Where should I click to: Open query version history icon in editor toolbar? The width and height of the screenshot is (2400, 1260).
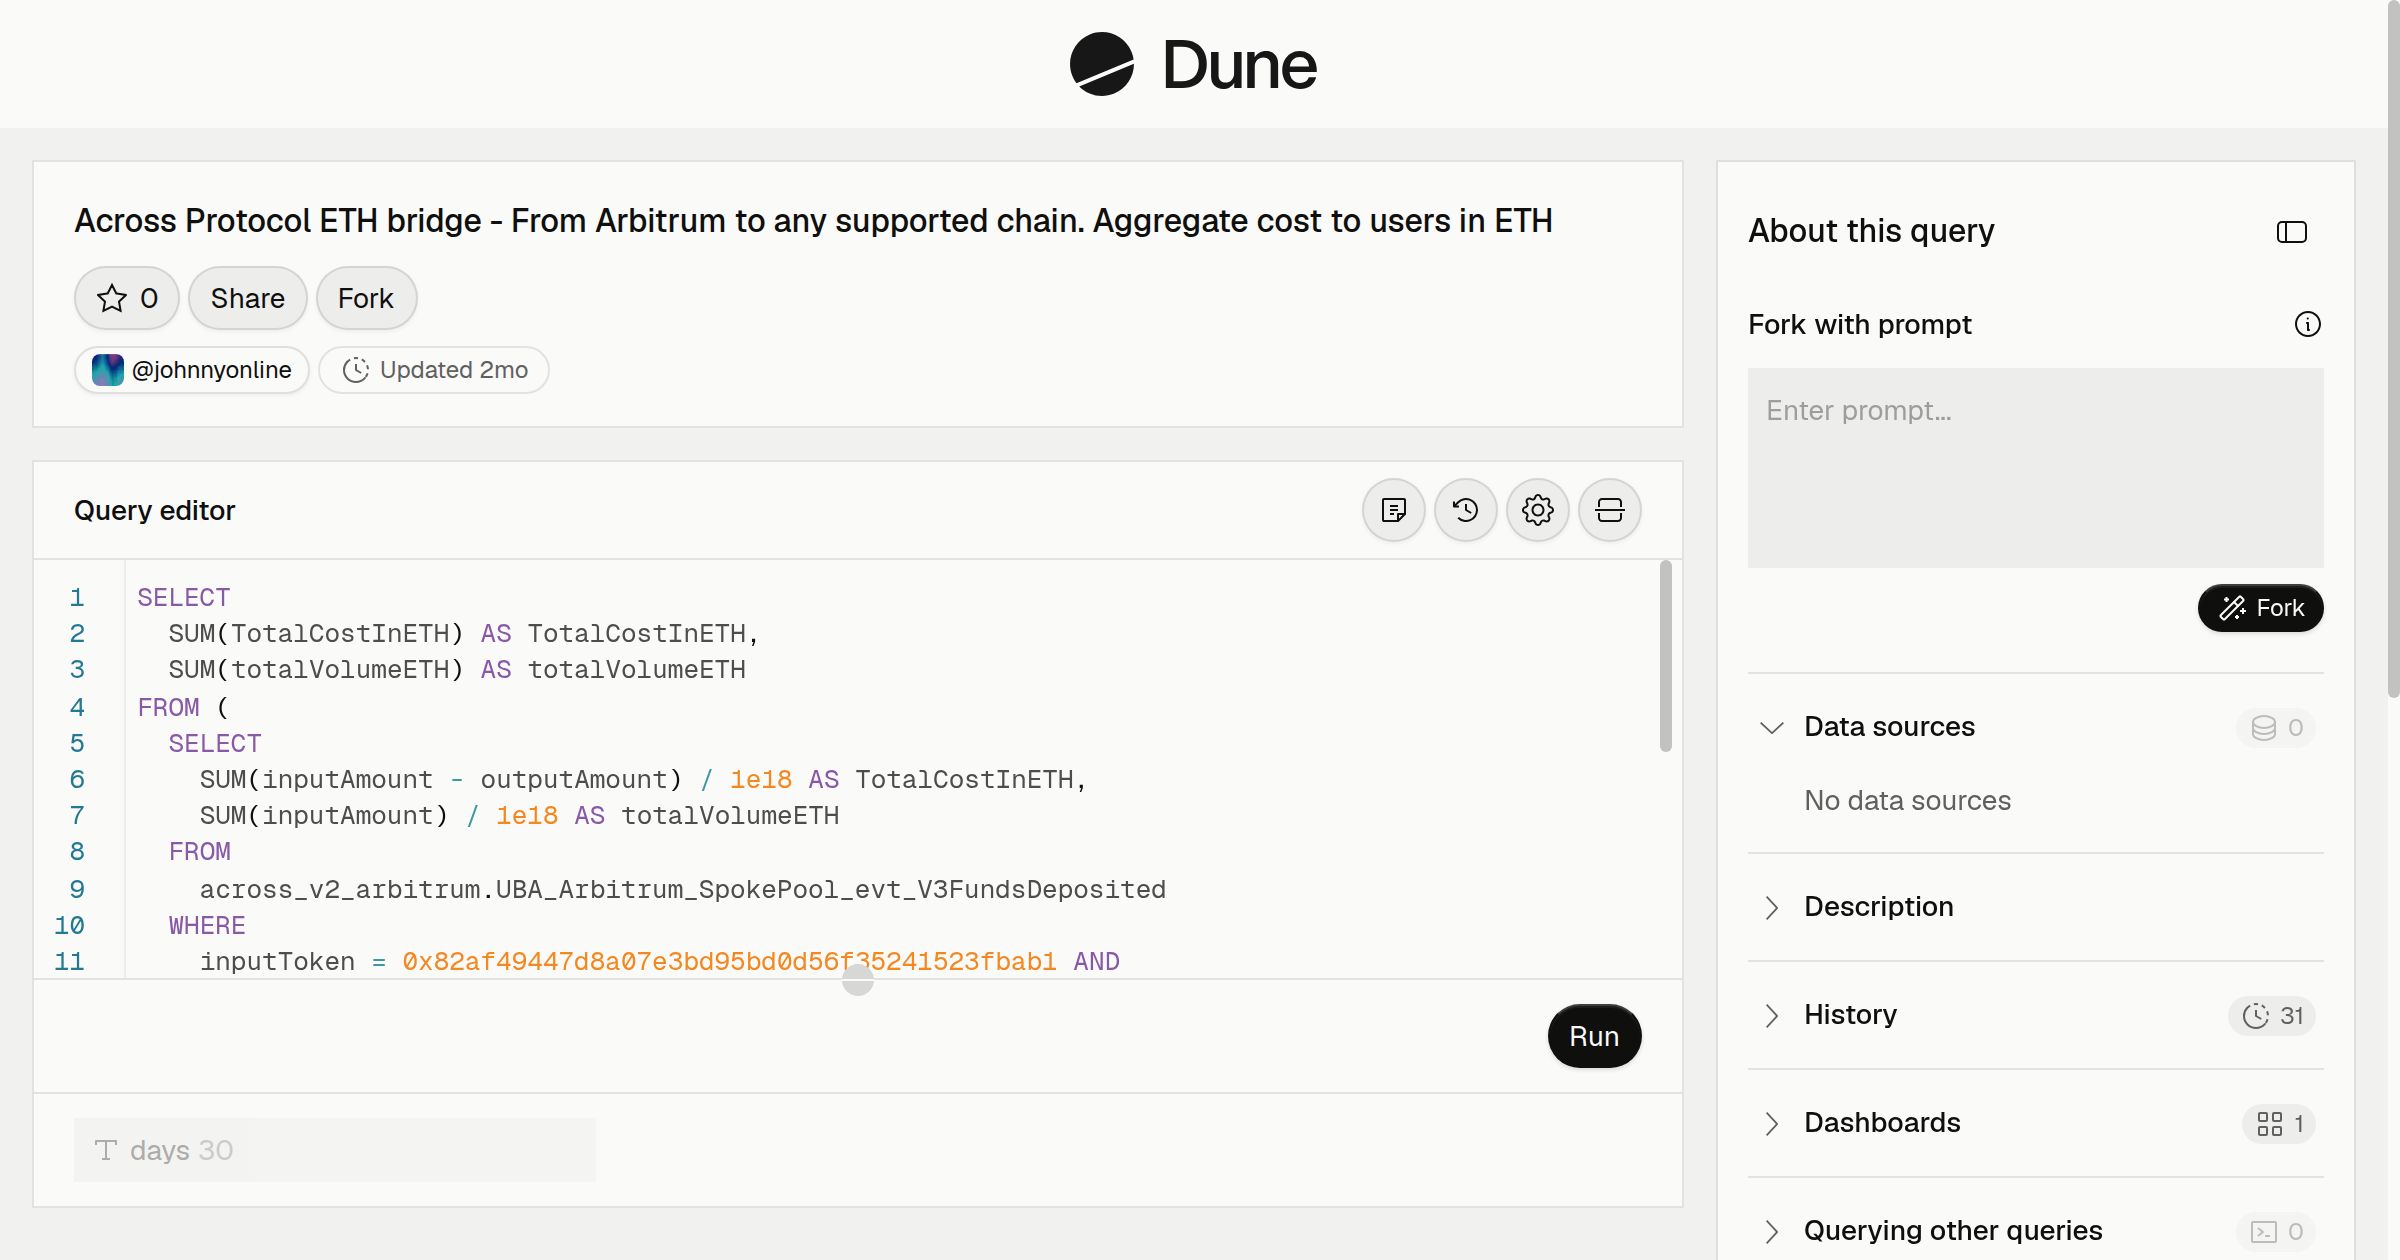click(1465, 510)
